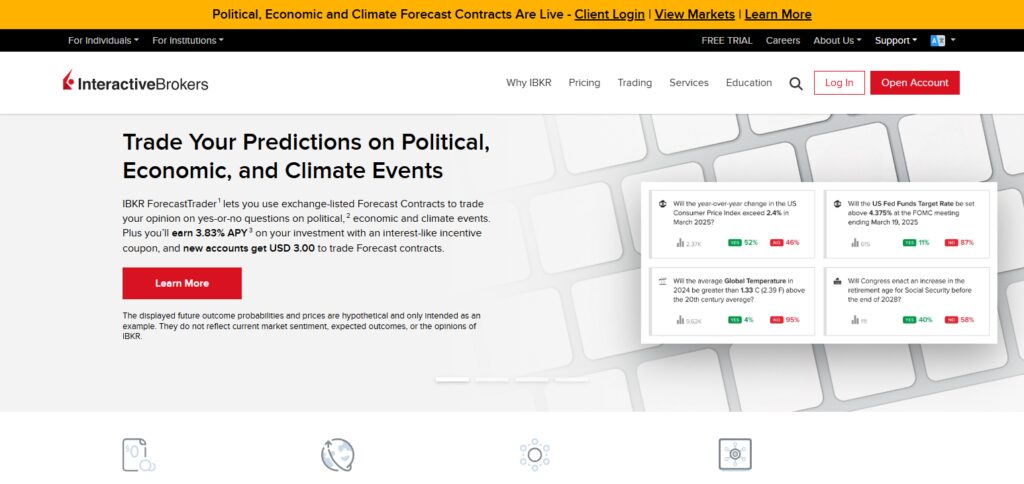Open the Support dropdown menu
Viewport: 1024px width, 484px height.
tap(895, 40)
